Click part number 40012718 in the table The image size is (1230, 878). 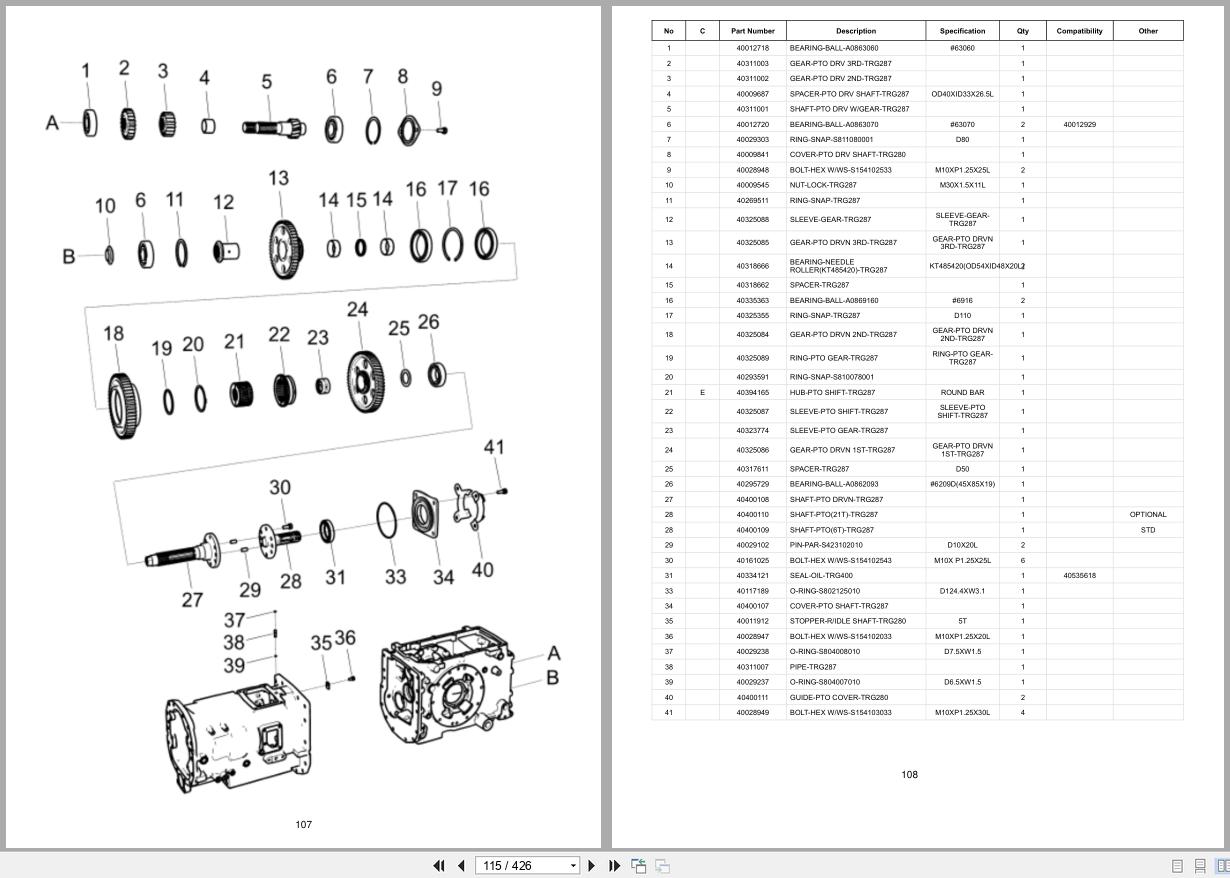point(753,48)
